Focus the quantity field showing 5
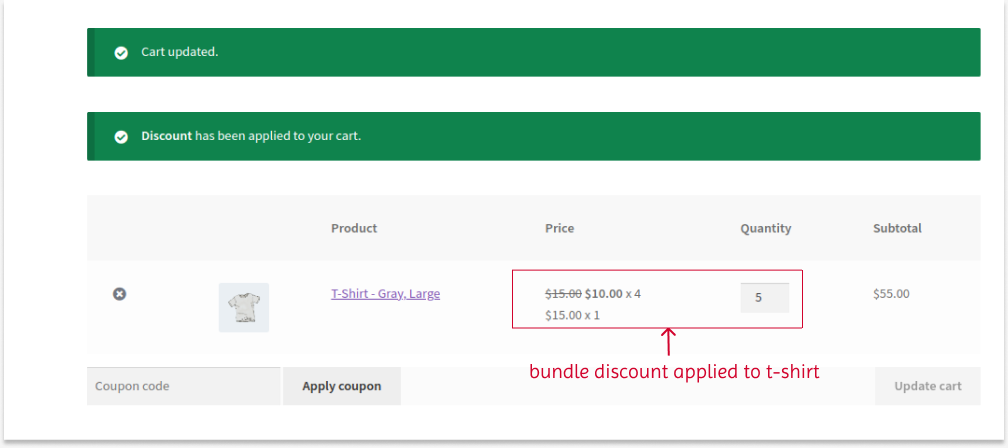Screen dimensions: 1008x448 pos(764,298)
